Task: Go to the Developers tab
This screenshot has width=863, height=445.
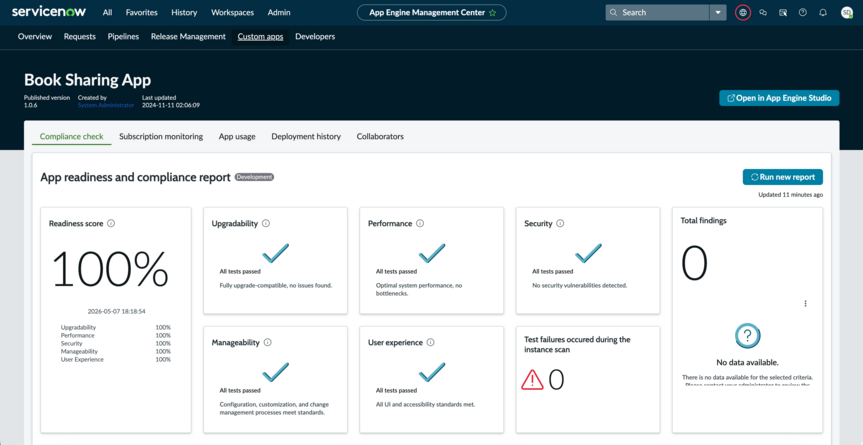Action: tap(315, 36)
